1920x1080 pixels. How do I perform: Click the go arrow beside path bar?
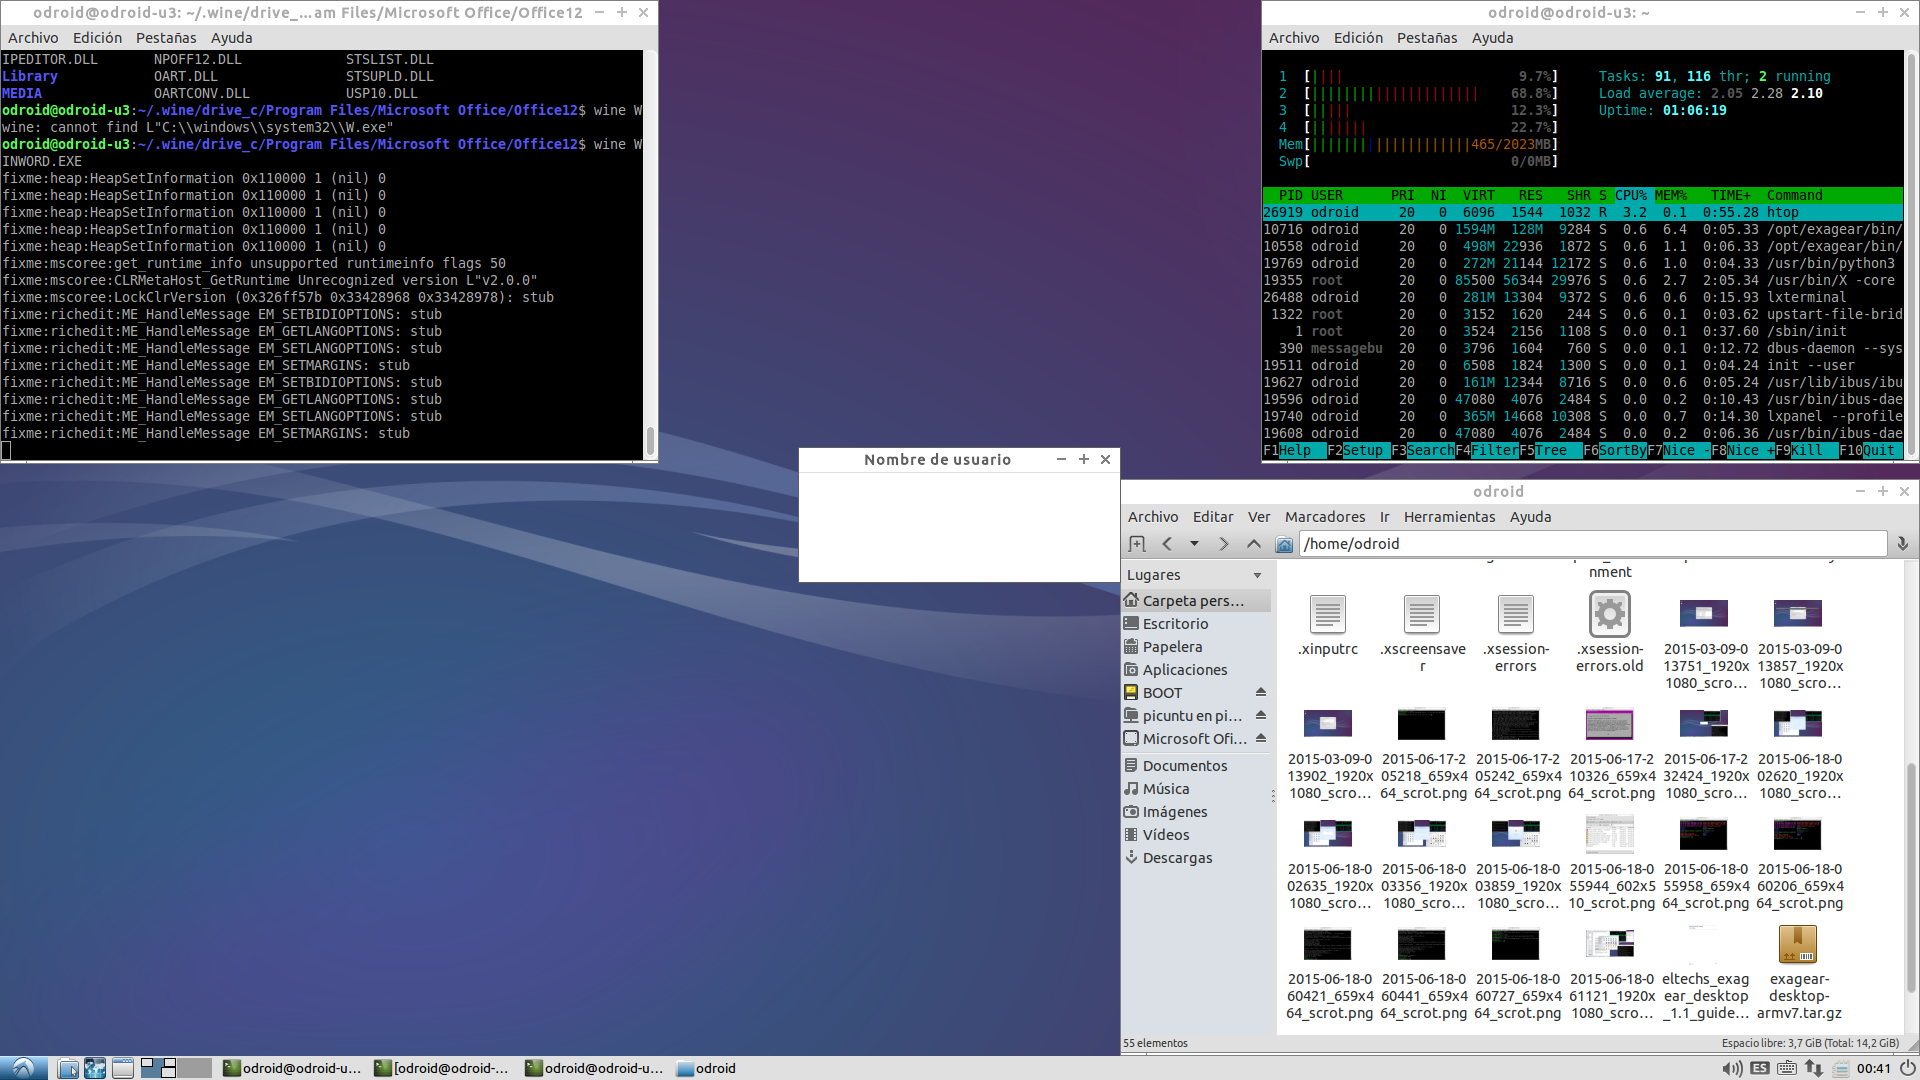1902,544
